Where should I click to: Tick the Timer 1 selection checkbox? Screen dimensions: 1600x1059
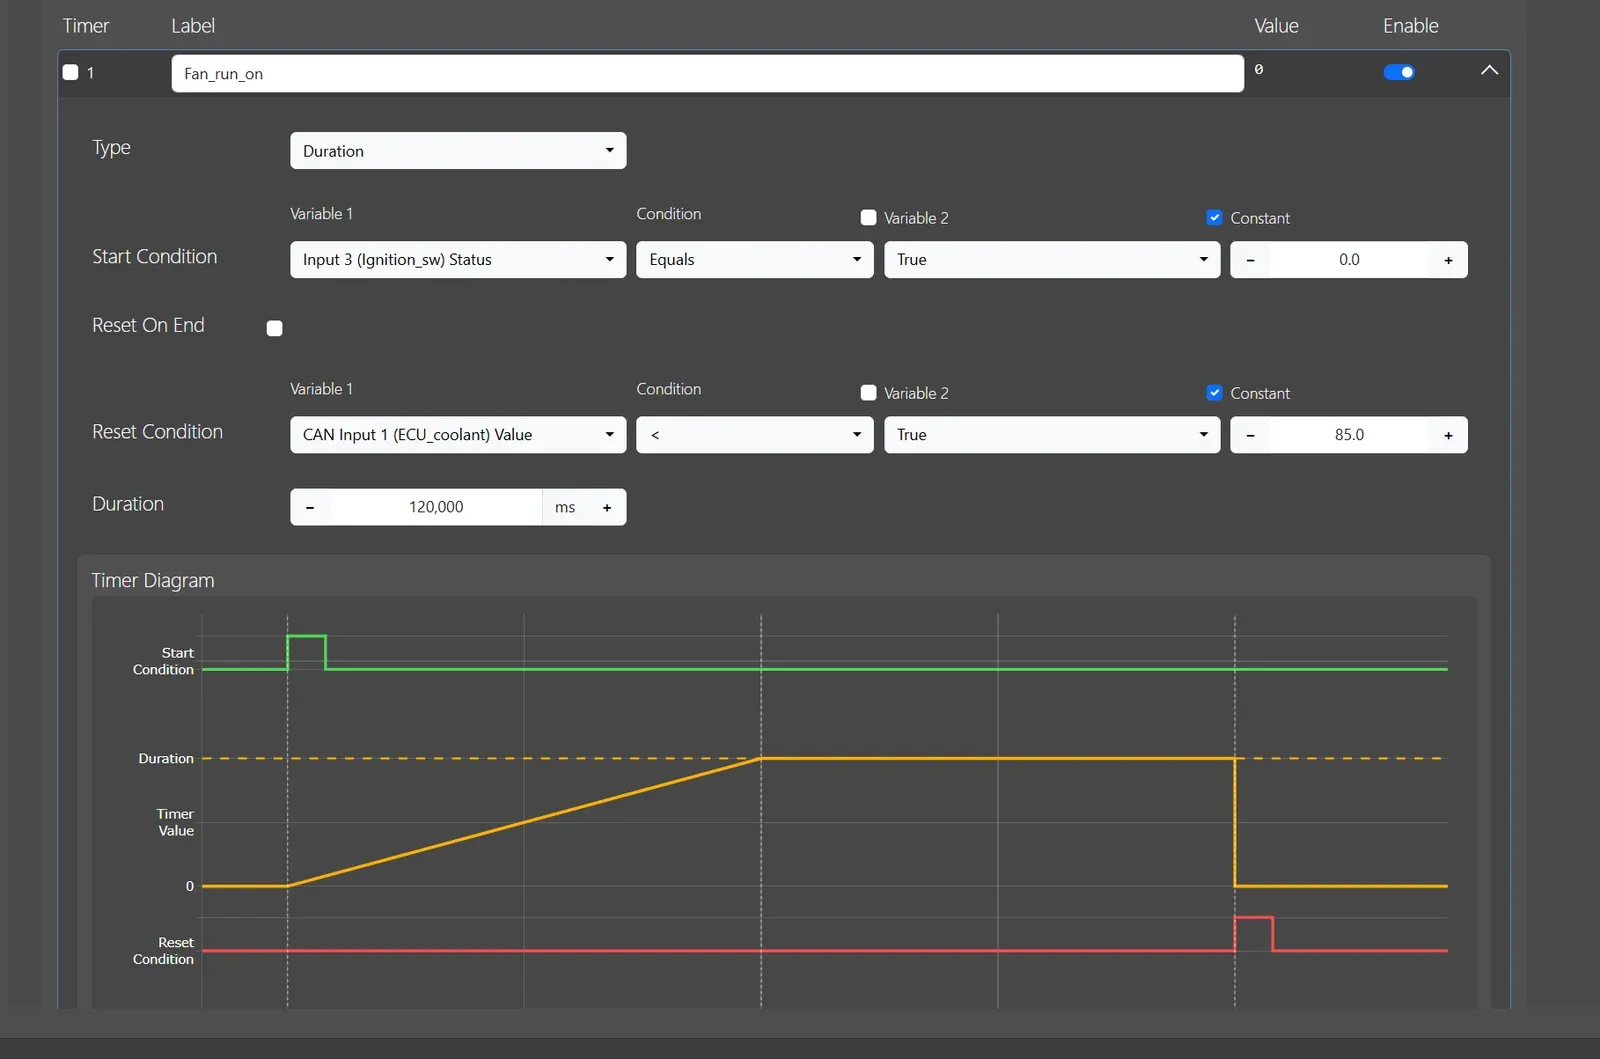click(x=71, y=72)
